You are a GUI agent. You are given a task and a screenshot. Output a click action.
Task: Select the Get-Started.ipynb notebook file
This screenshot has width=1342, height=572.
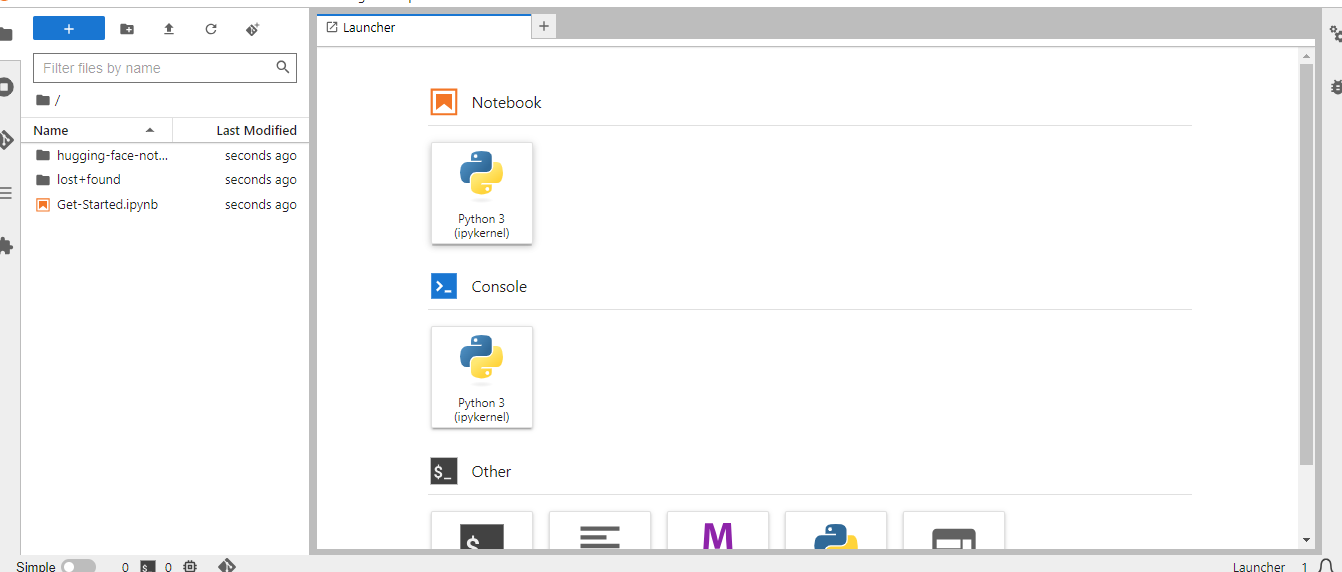pos(166,204)
